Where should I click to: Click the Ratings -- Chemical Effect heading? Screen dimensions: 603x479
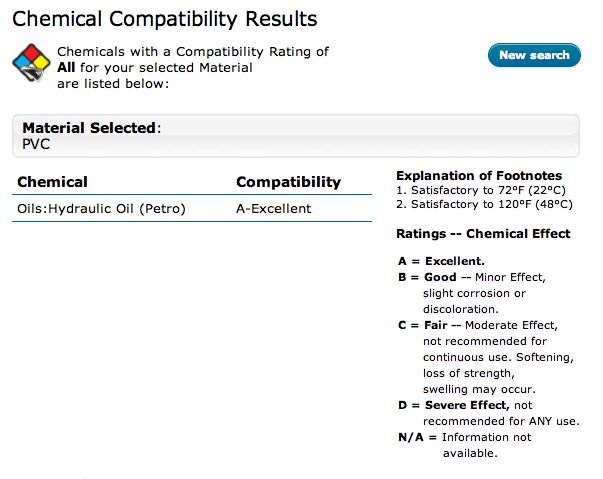pos(483,234)
